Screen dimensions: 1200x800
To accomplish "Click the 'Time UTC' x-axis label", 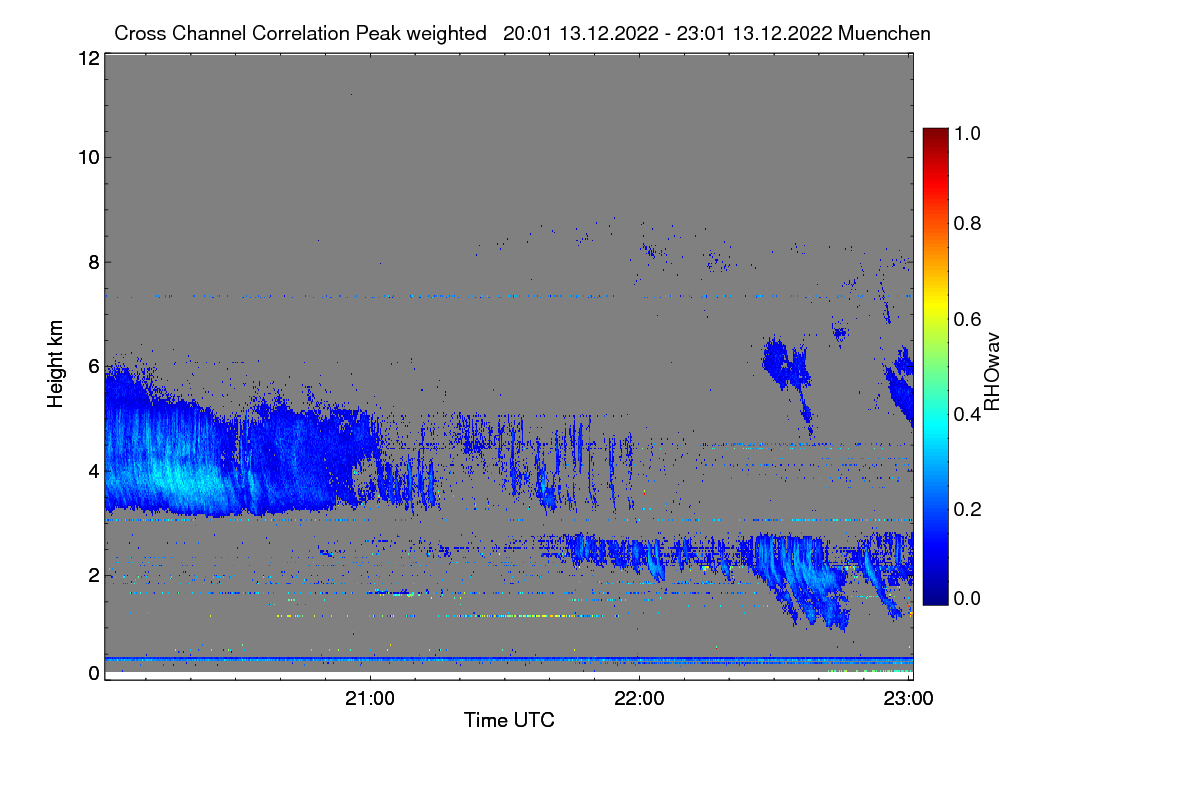I will (509, 720).
